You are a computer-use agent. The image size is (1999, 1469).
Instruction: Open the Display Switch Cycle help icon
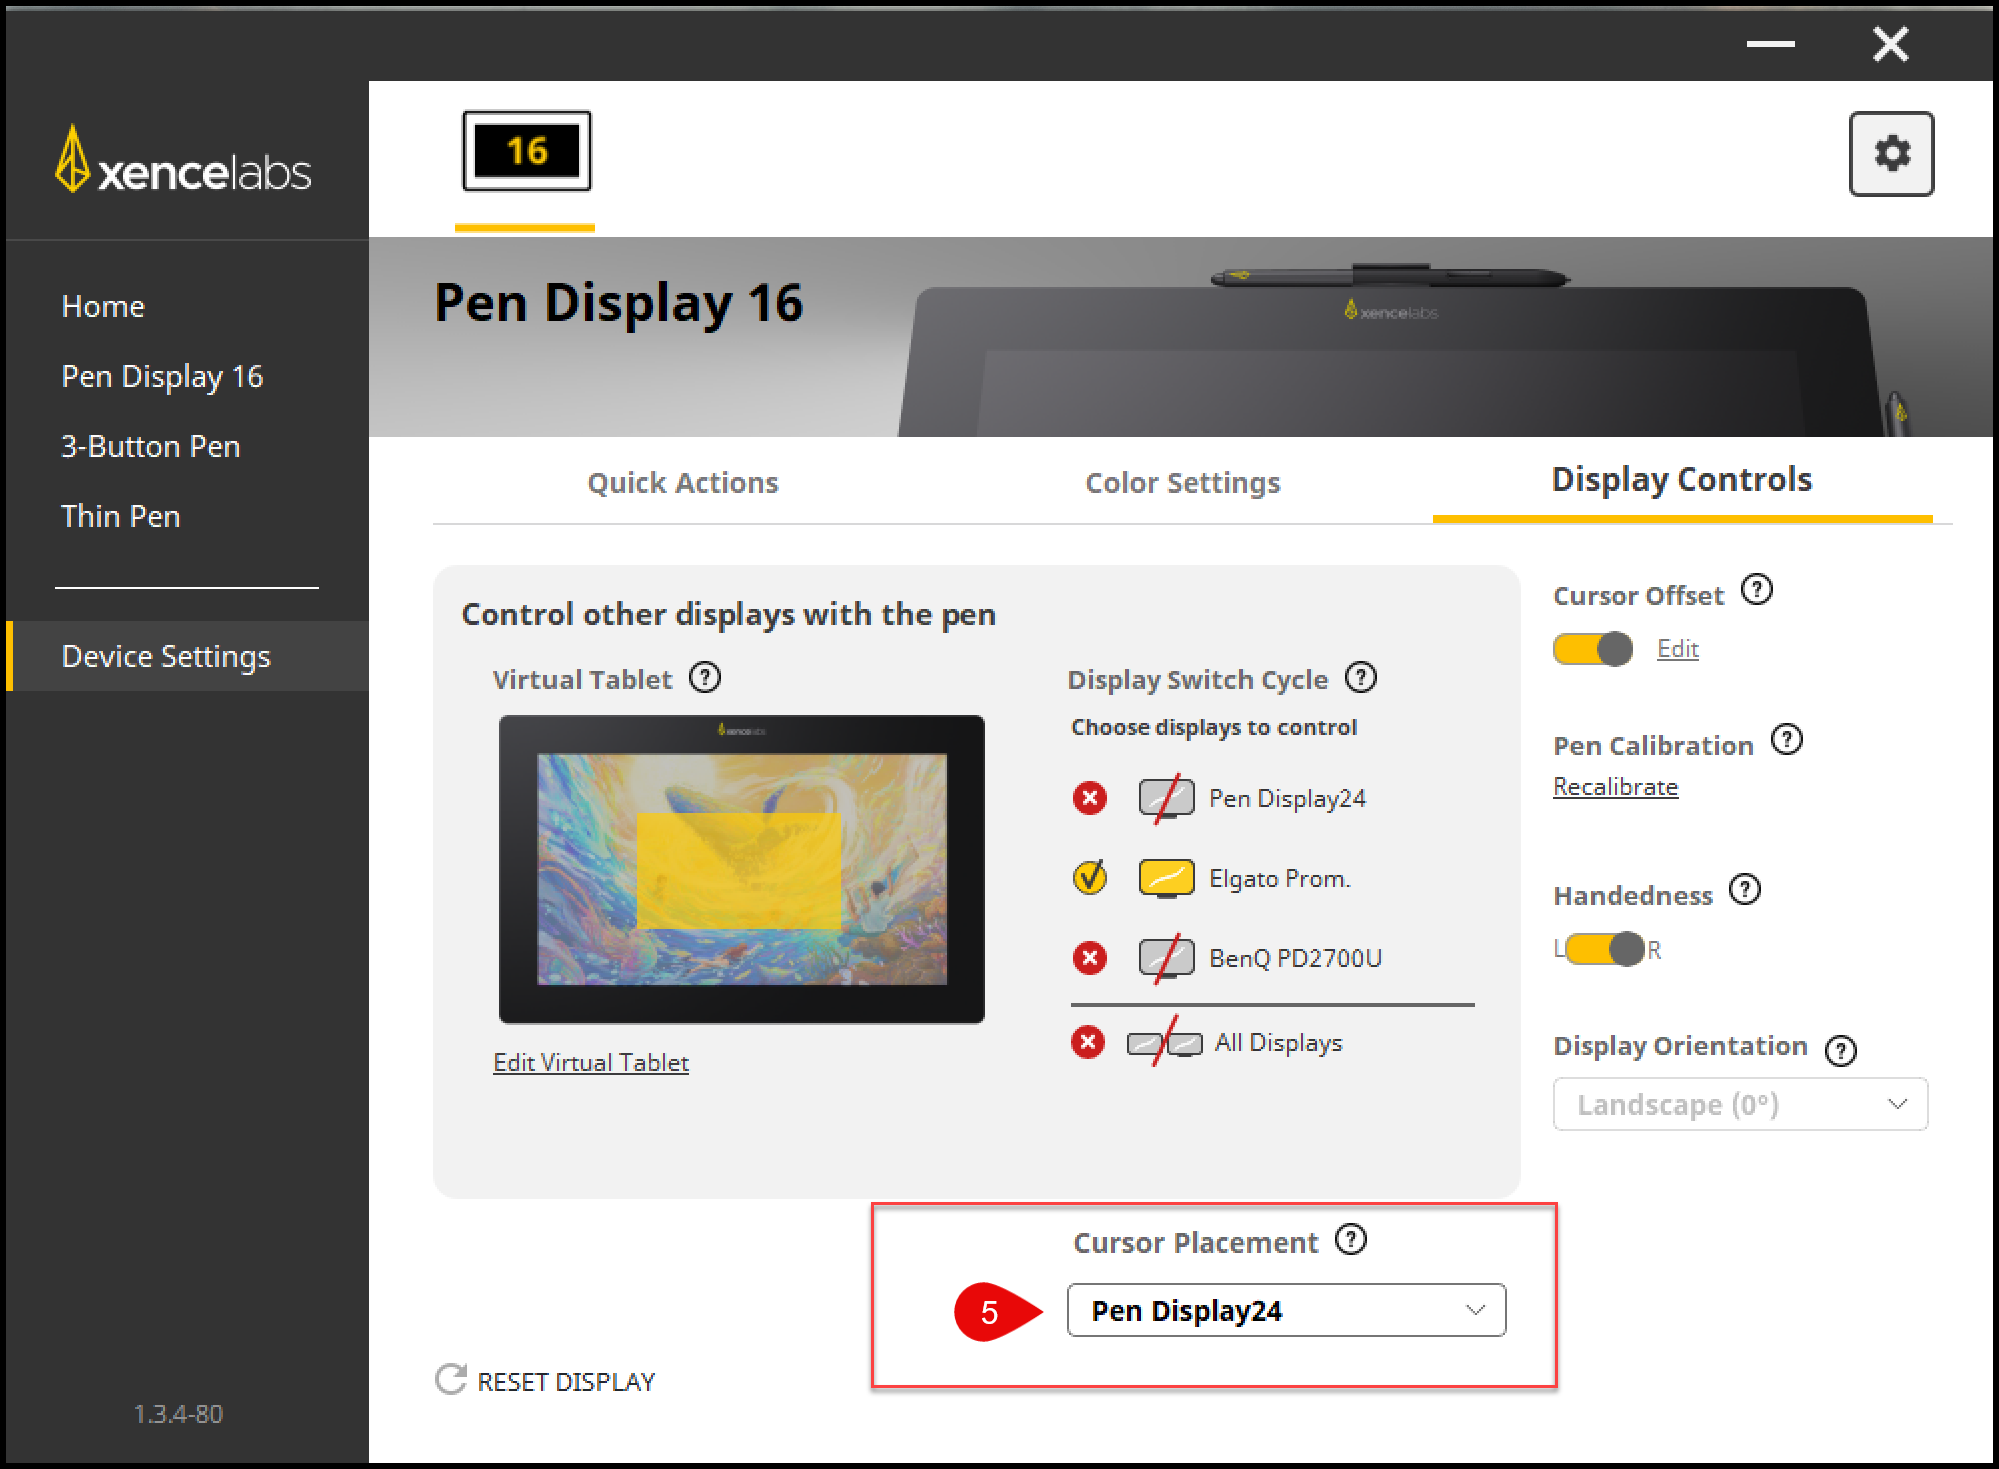coord(1360,678)
